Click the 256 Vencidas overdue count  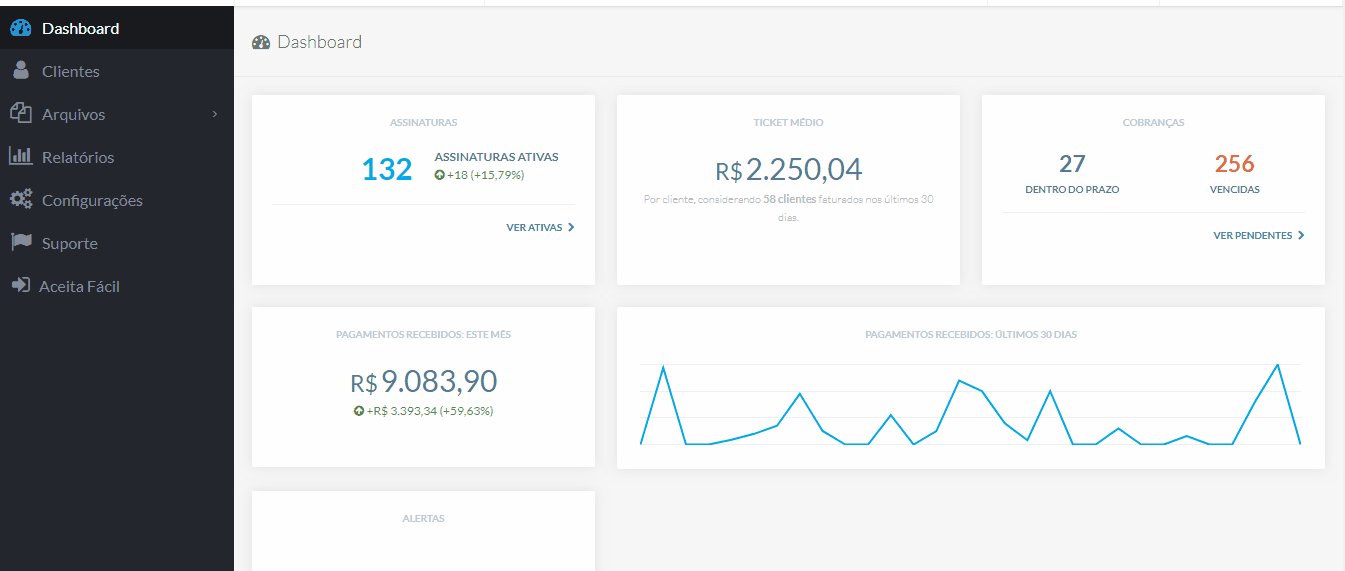pyautogui.click(x=1234, y=164)
